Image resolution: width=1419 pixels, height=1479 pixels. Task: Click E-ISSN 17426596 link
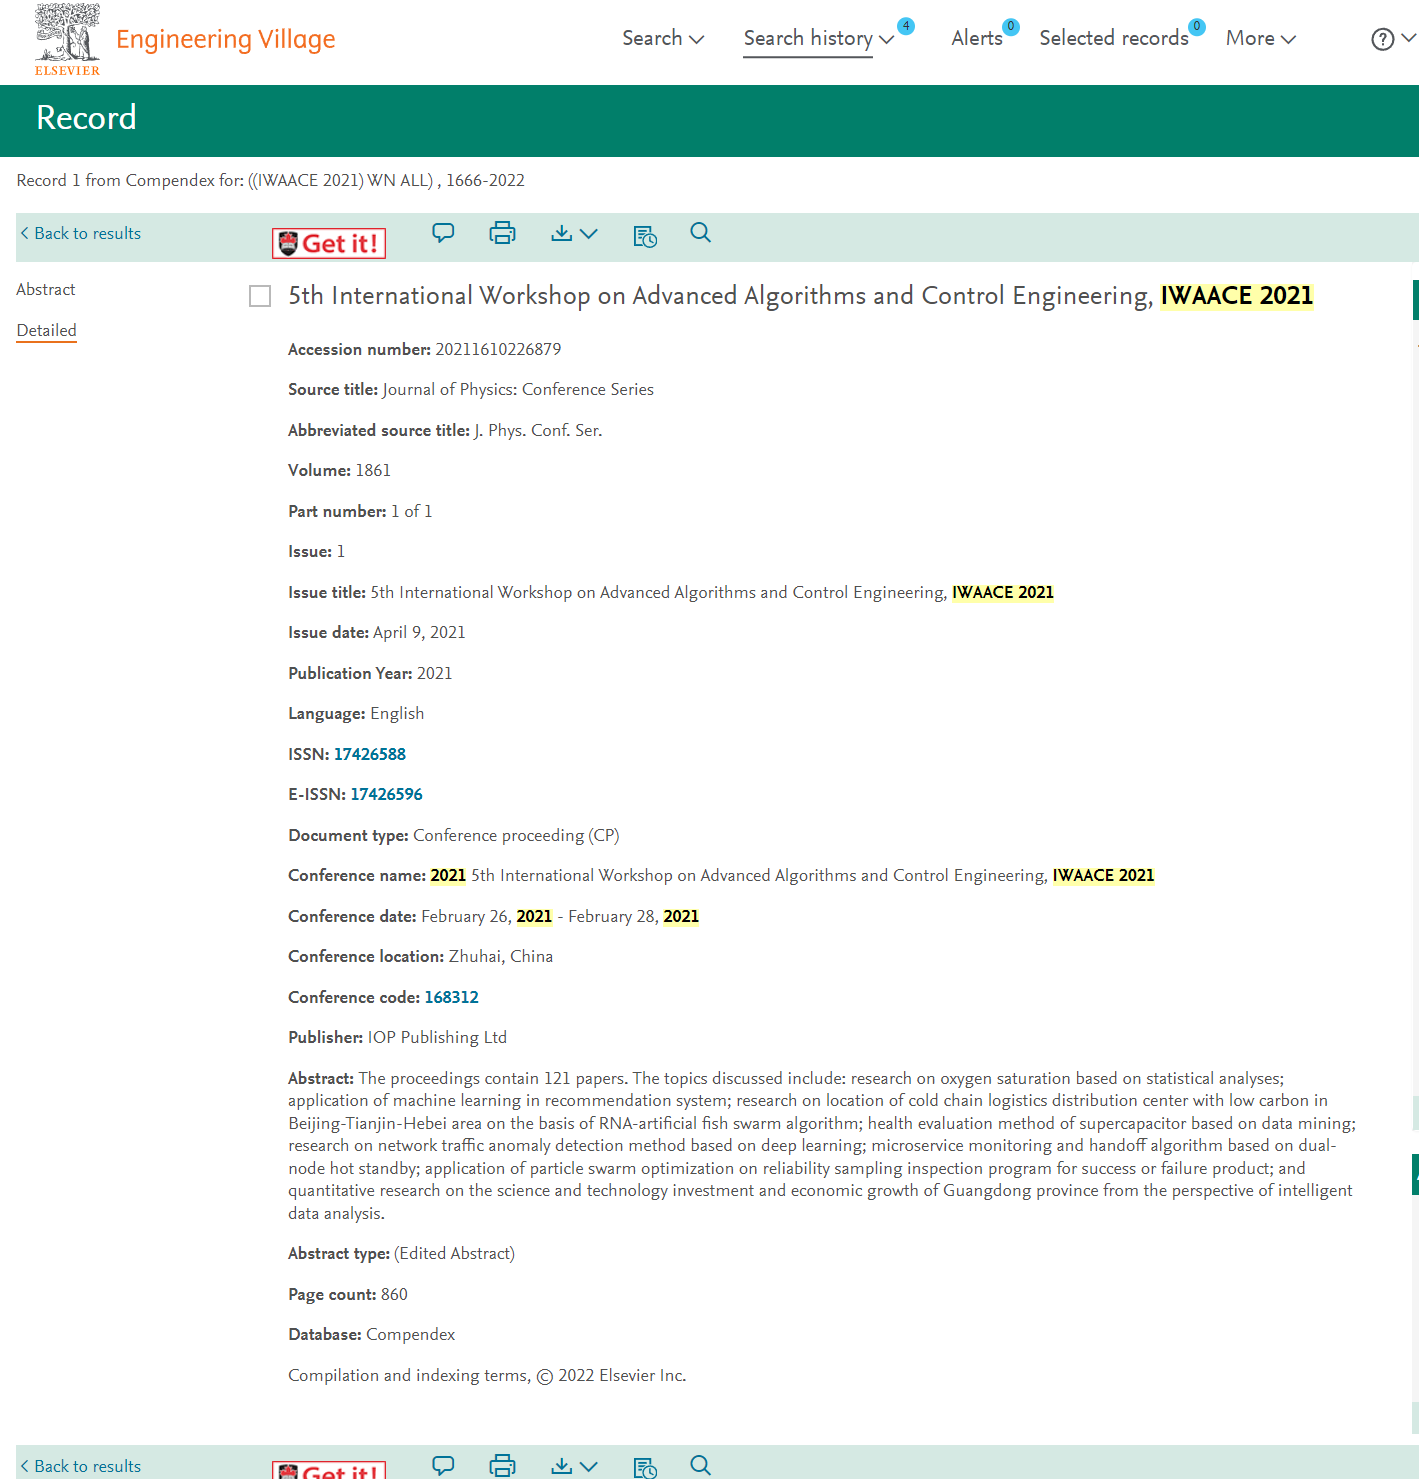click(x=386, y=794)
